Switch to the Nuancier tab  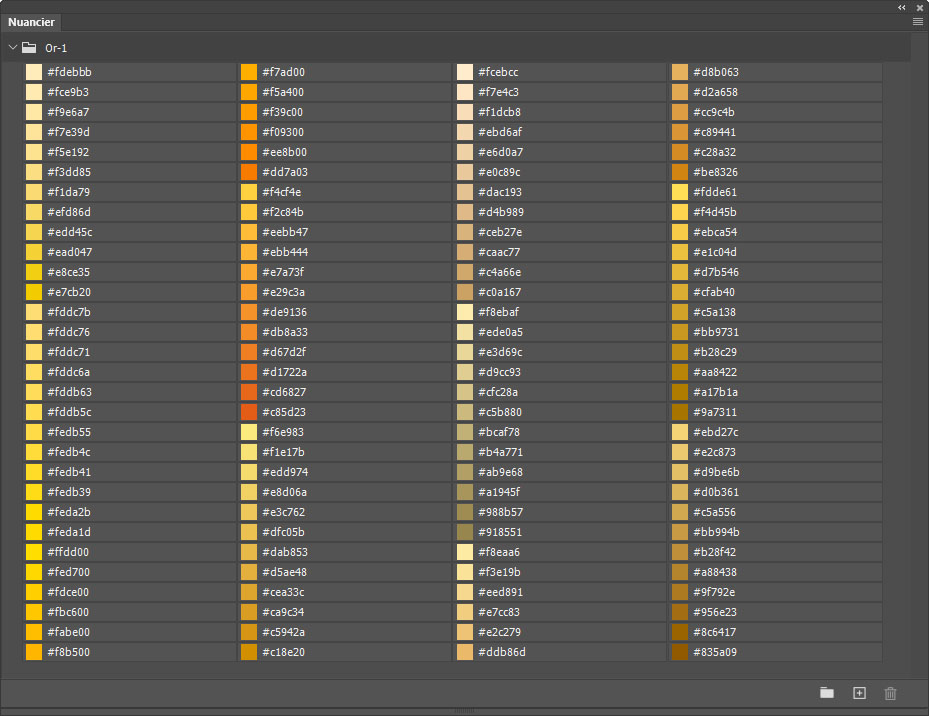click(x=31, y=22)
